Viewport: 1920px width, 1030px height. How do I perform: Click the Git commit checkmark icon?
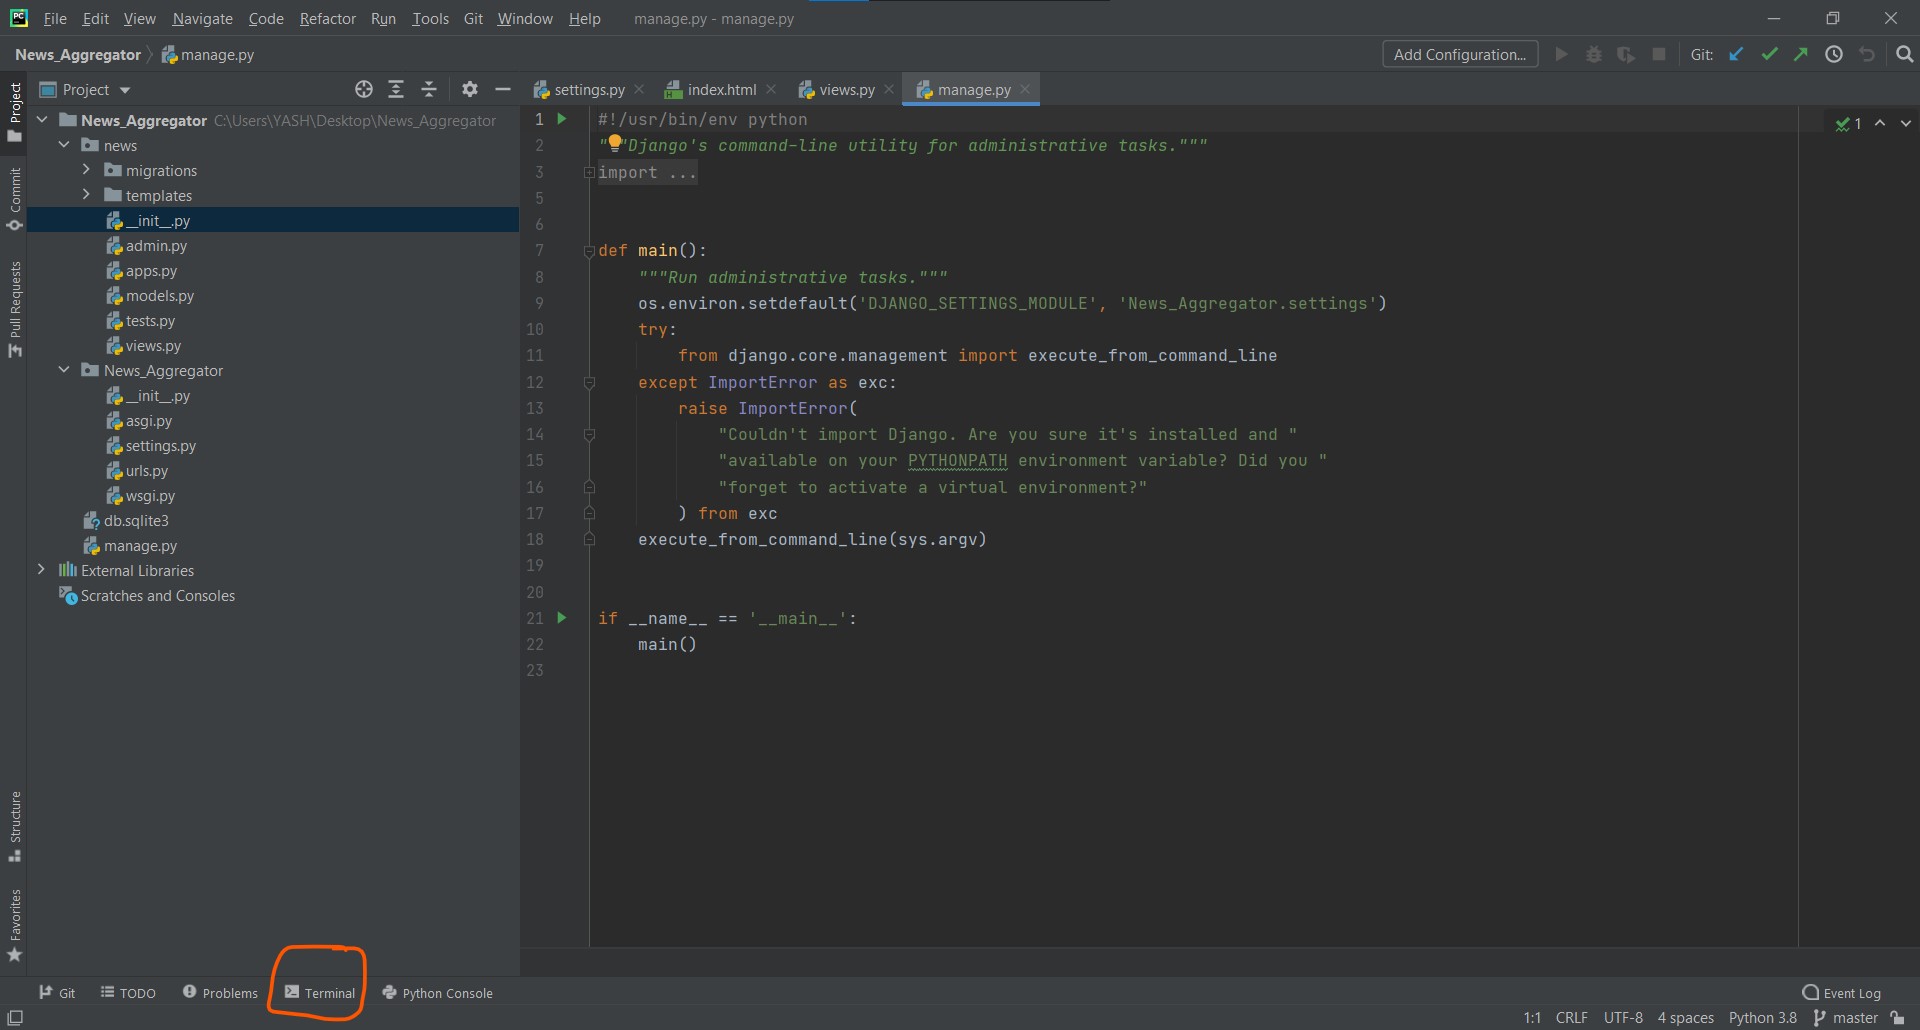click(1769, 55)
